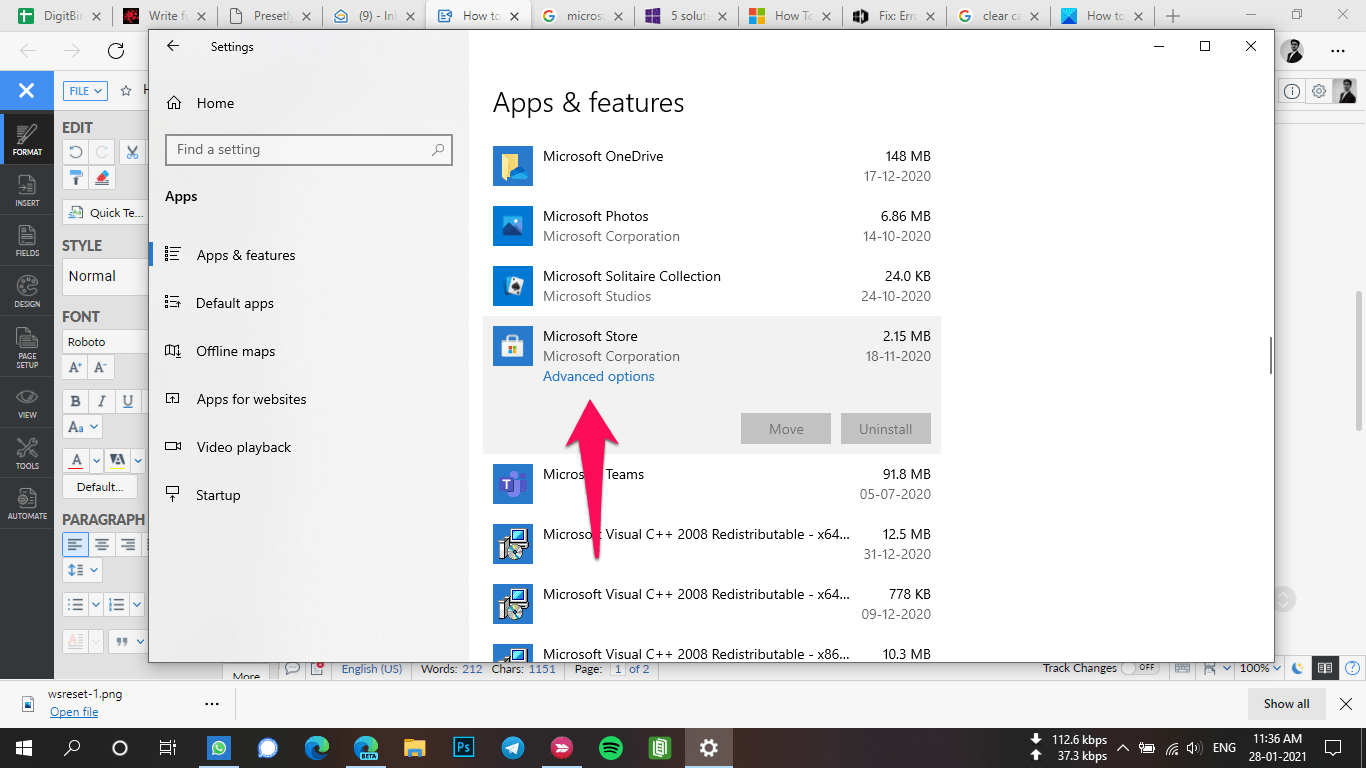The height and width of the screenshot is (768, 1366).
Task: Open Page Setup in the writer sidebar
Action: [x=27, y=348]
